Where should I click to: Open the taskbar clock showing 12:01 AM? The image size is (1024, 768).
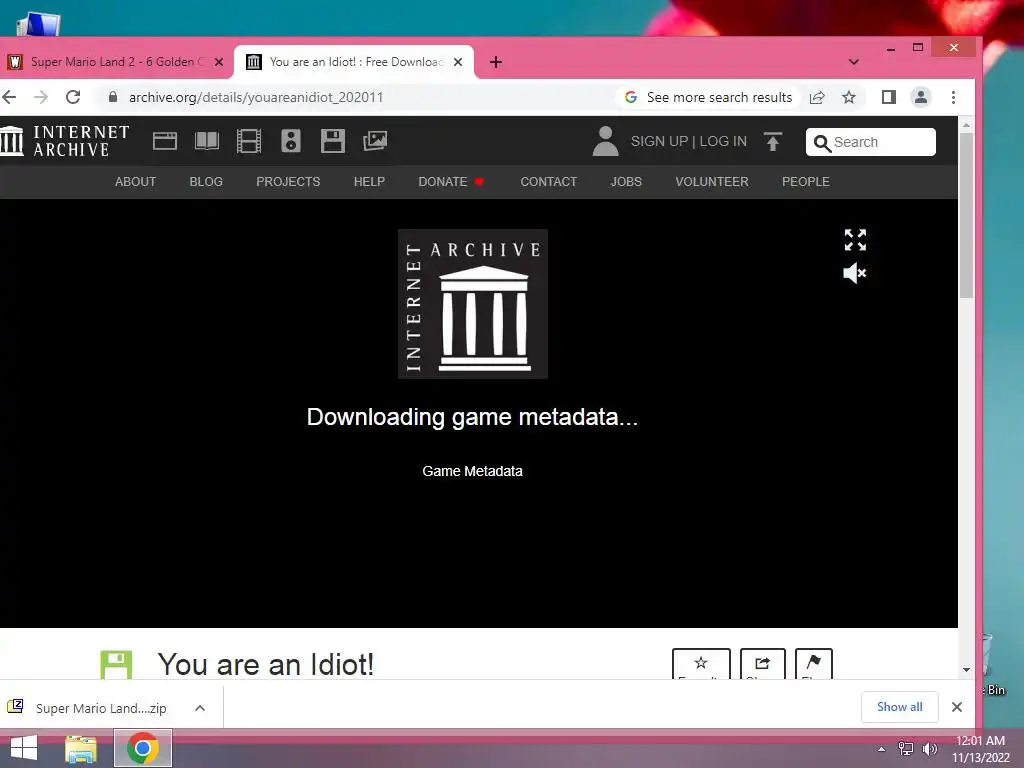pos(980,749)
